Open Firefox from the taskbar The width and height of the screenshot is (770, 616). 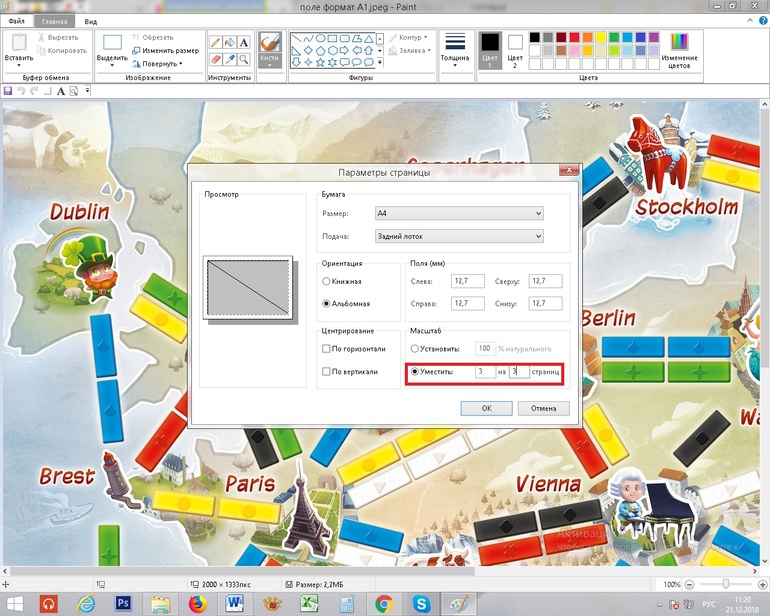point(196,603)
